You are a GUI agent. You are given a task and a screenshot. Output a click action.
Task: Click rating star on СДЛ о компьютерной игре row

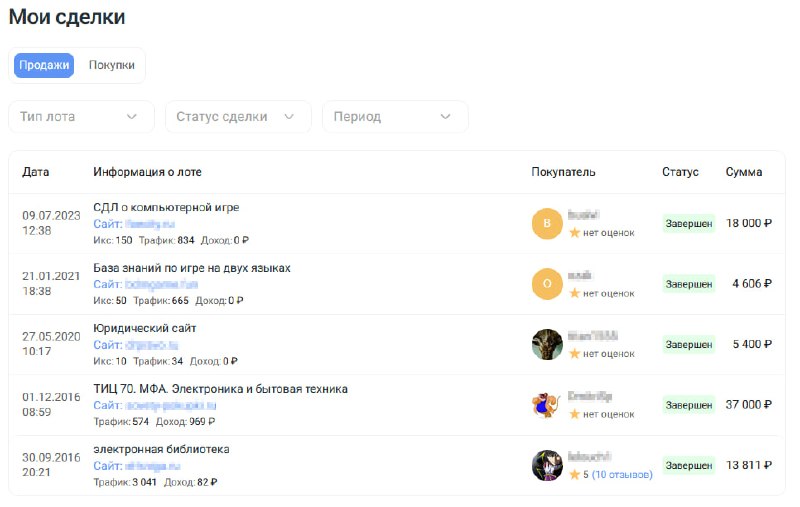pos(574,233)
